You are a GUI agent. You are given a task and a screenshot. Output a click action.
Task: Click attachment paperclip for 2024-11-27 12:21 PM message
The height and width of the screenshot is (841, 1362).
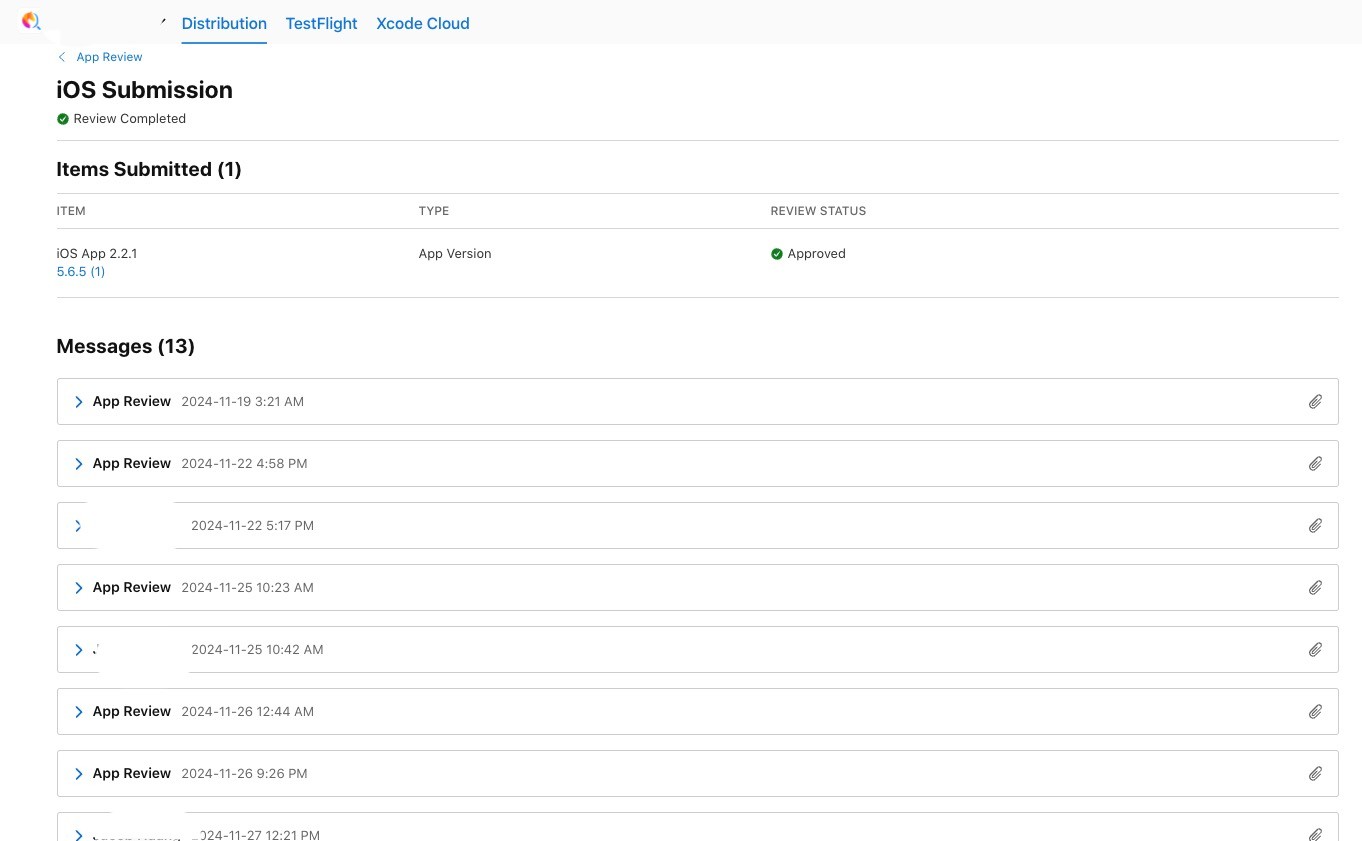[x=1315, y=834]
